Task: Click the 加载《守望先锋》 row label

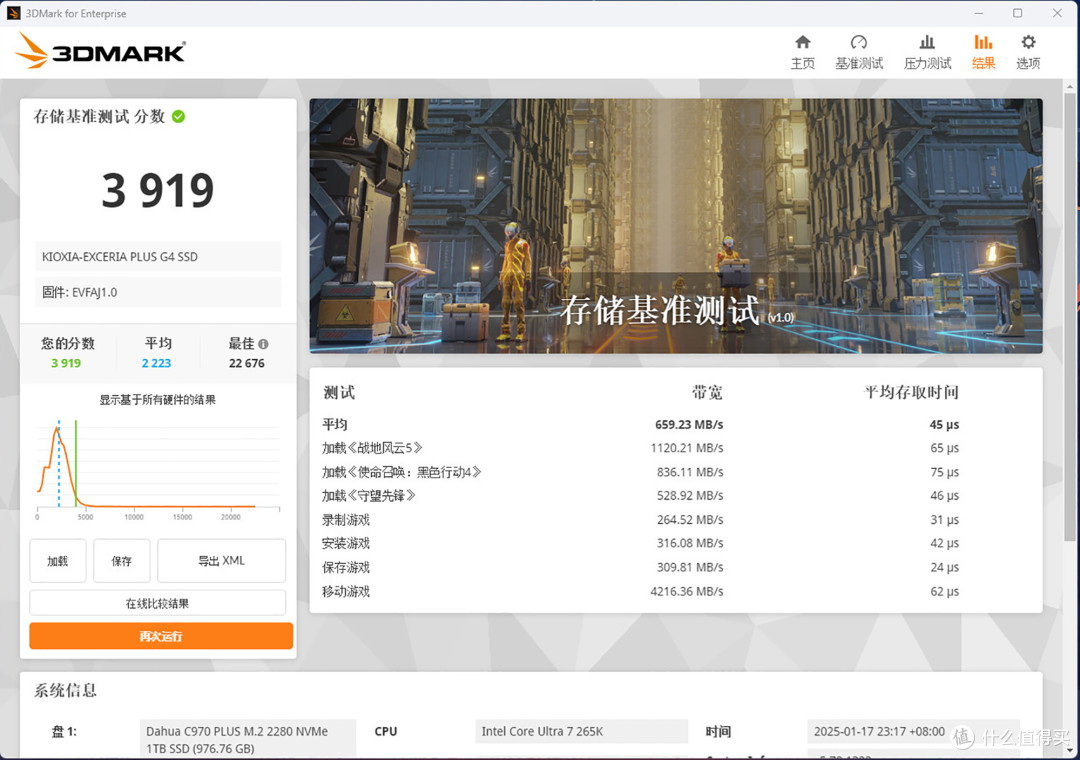Action: pos(368,495)
